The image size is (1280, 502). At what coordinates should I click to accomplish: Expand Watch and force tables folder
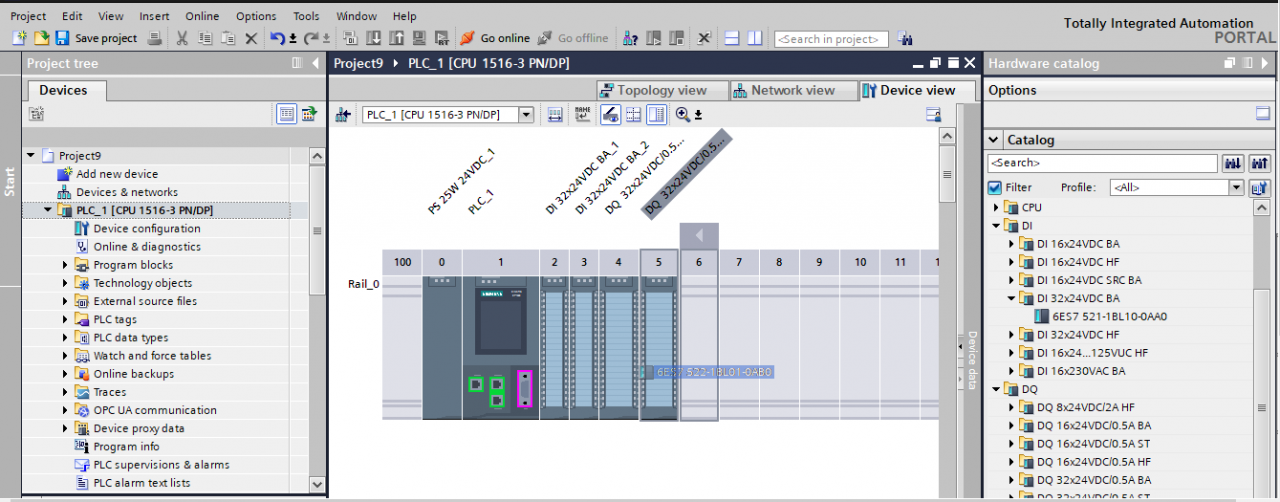coord(66,356)
